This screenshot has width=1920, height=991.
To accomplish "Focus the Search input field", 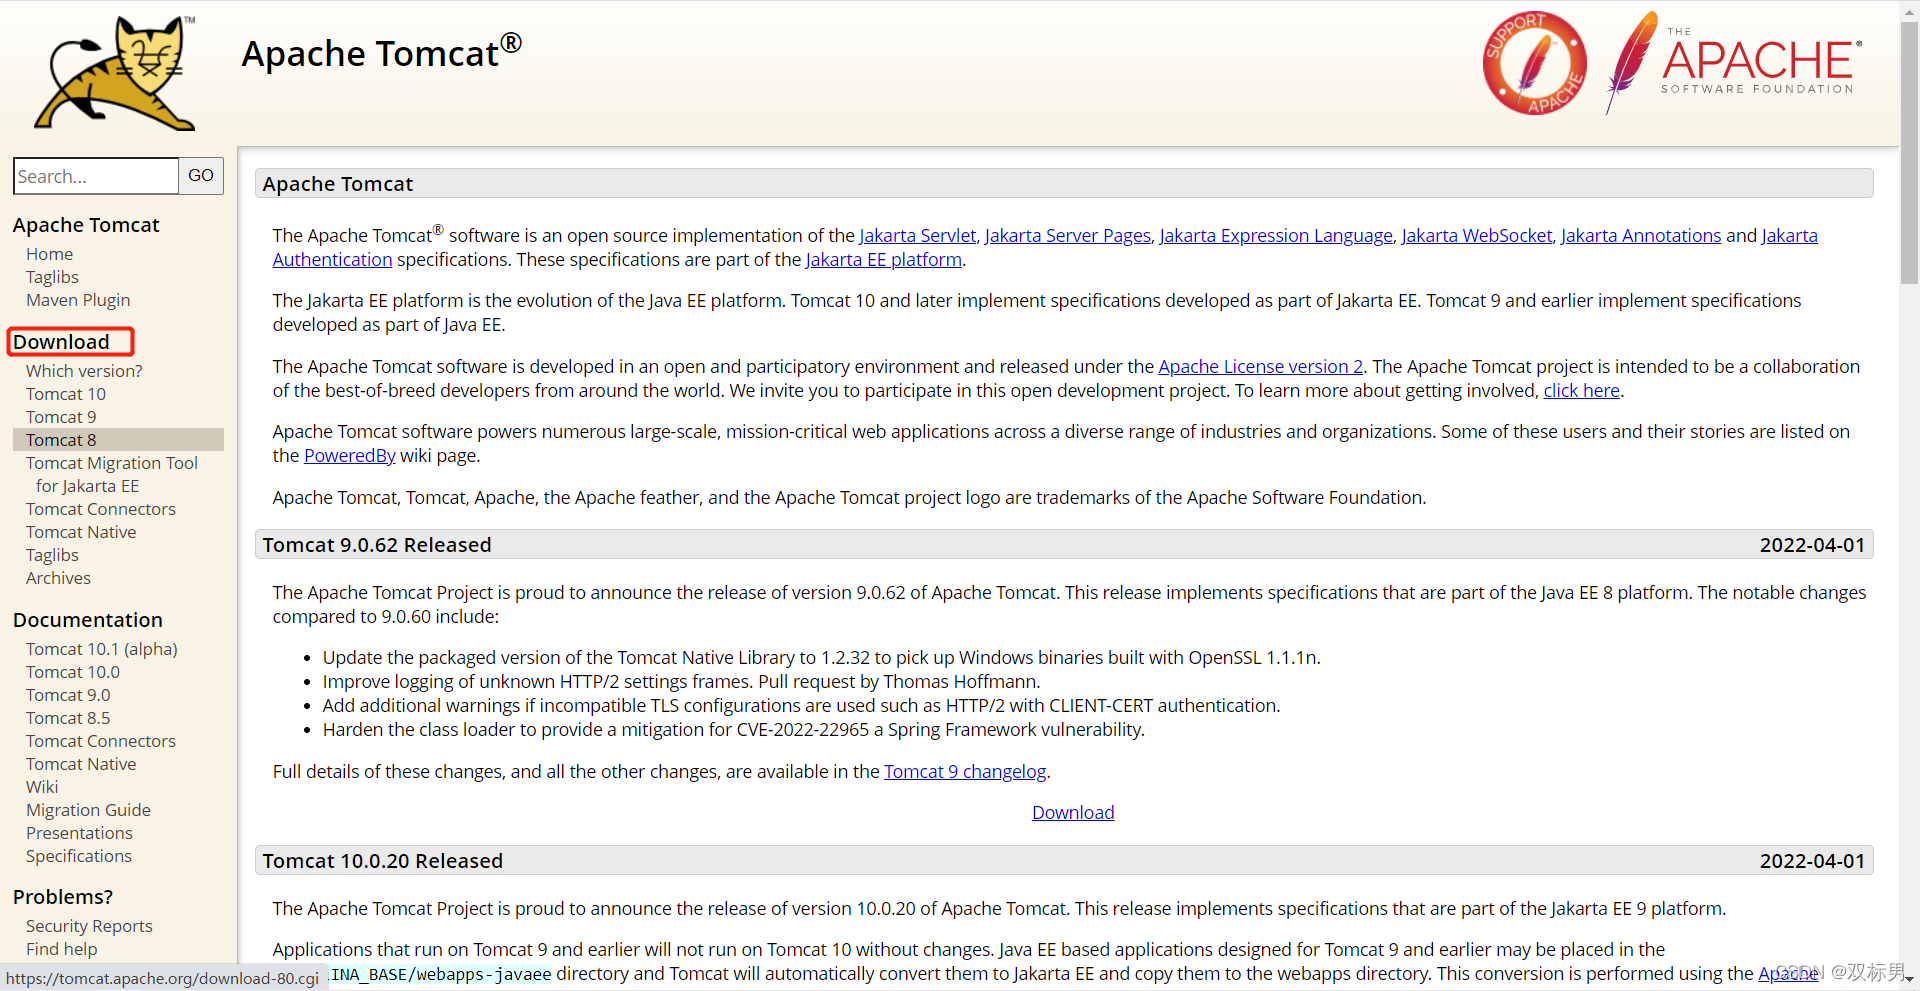I will point(96,176).
